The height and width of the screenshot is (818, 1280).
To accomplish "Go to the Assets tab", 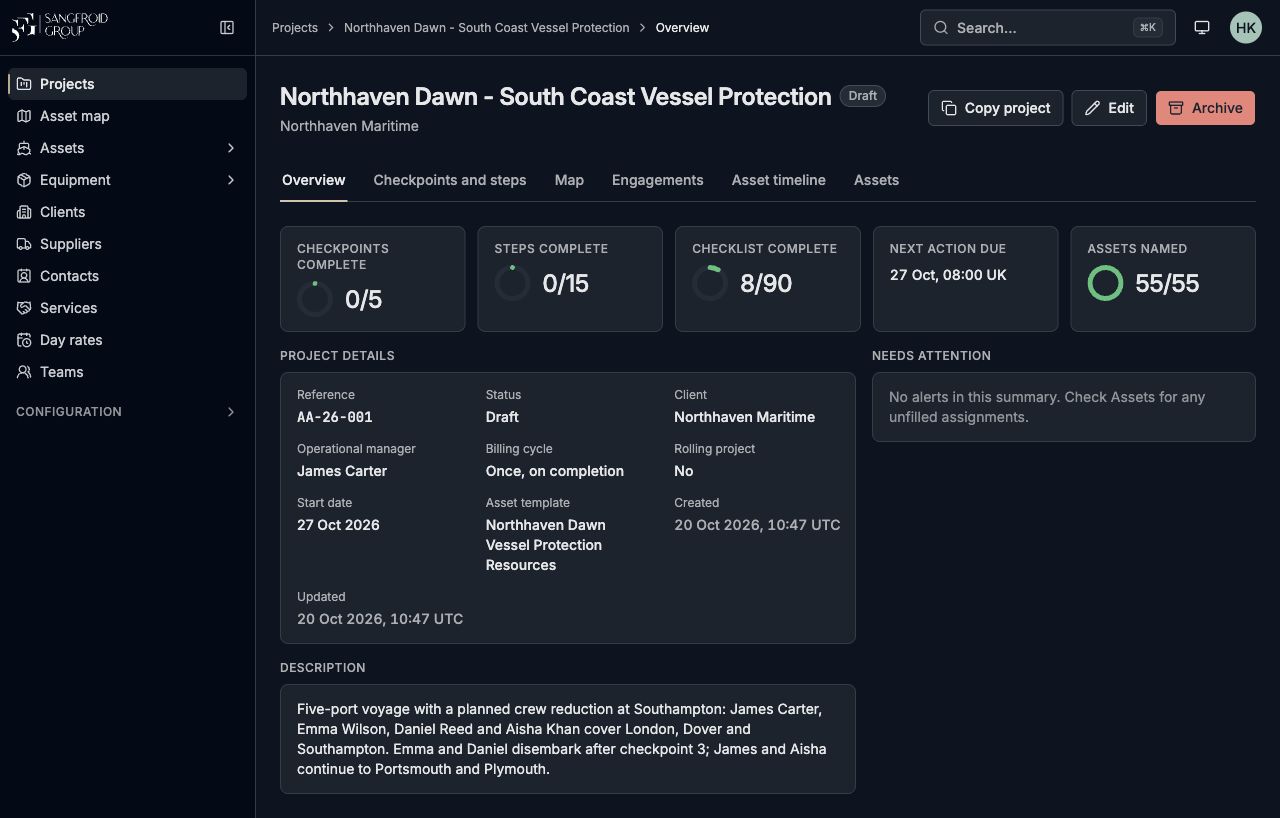I will click(x=876, y=180).
